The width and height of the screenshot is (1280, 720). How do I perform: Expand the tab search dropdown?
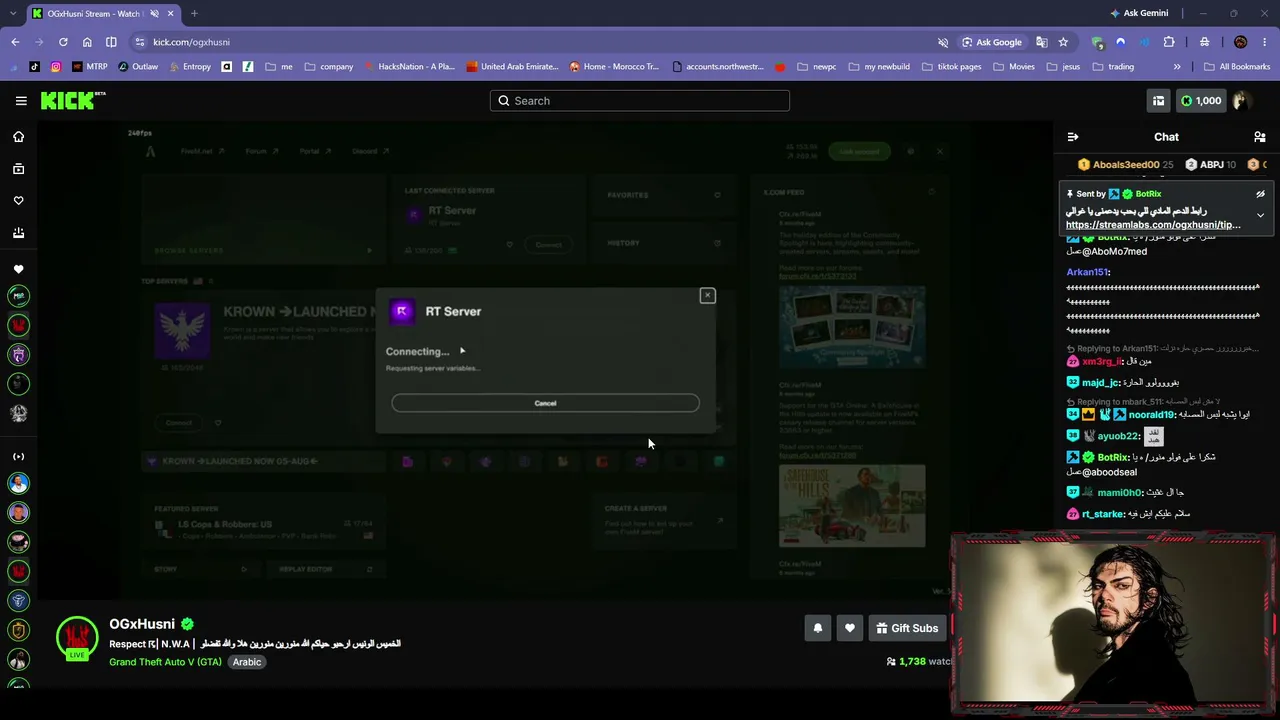[x=14, y=13]
